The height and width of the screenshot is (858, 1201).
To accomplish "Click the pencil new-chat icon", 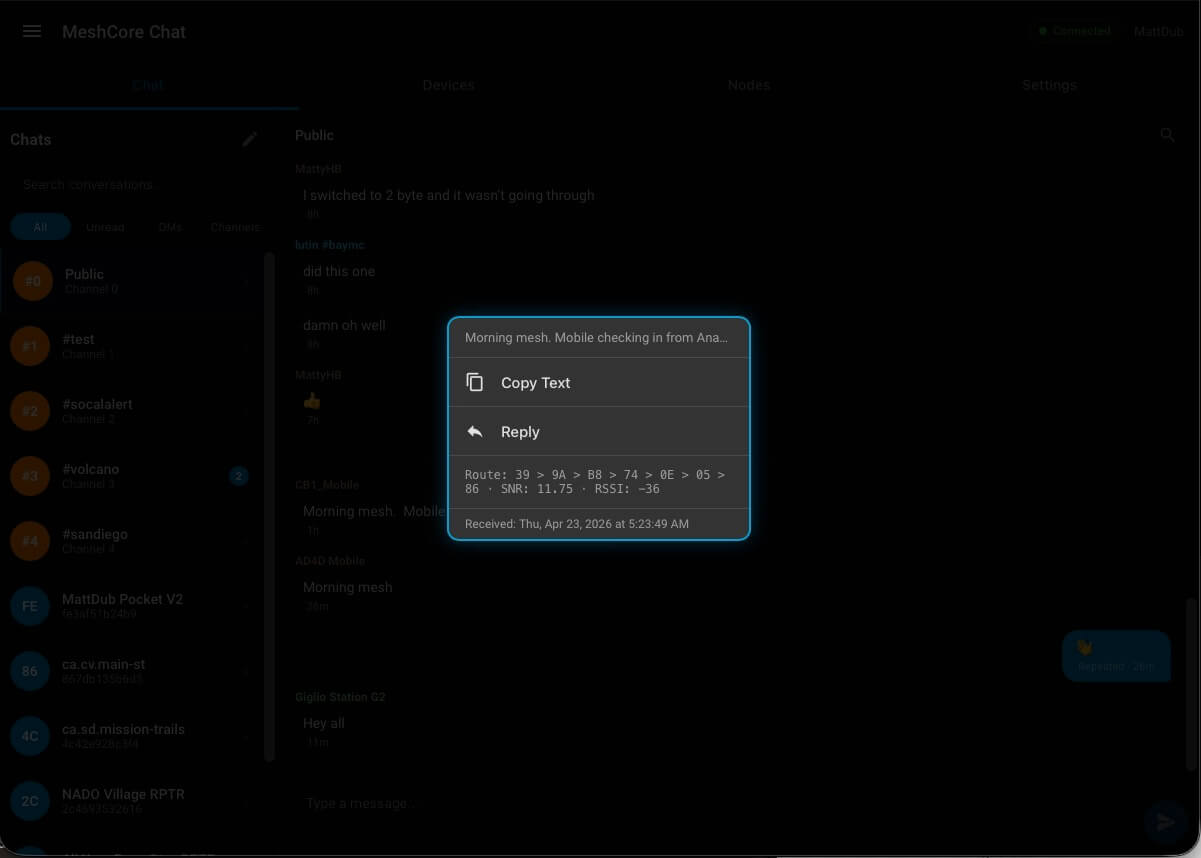I will [250, 139].
